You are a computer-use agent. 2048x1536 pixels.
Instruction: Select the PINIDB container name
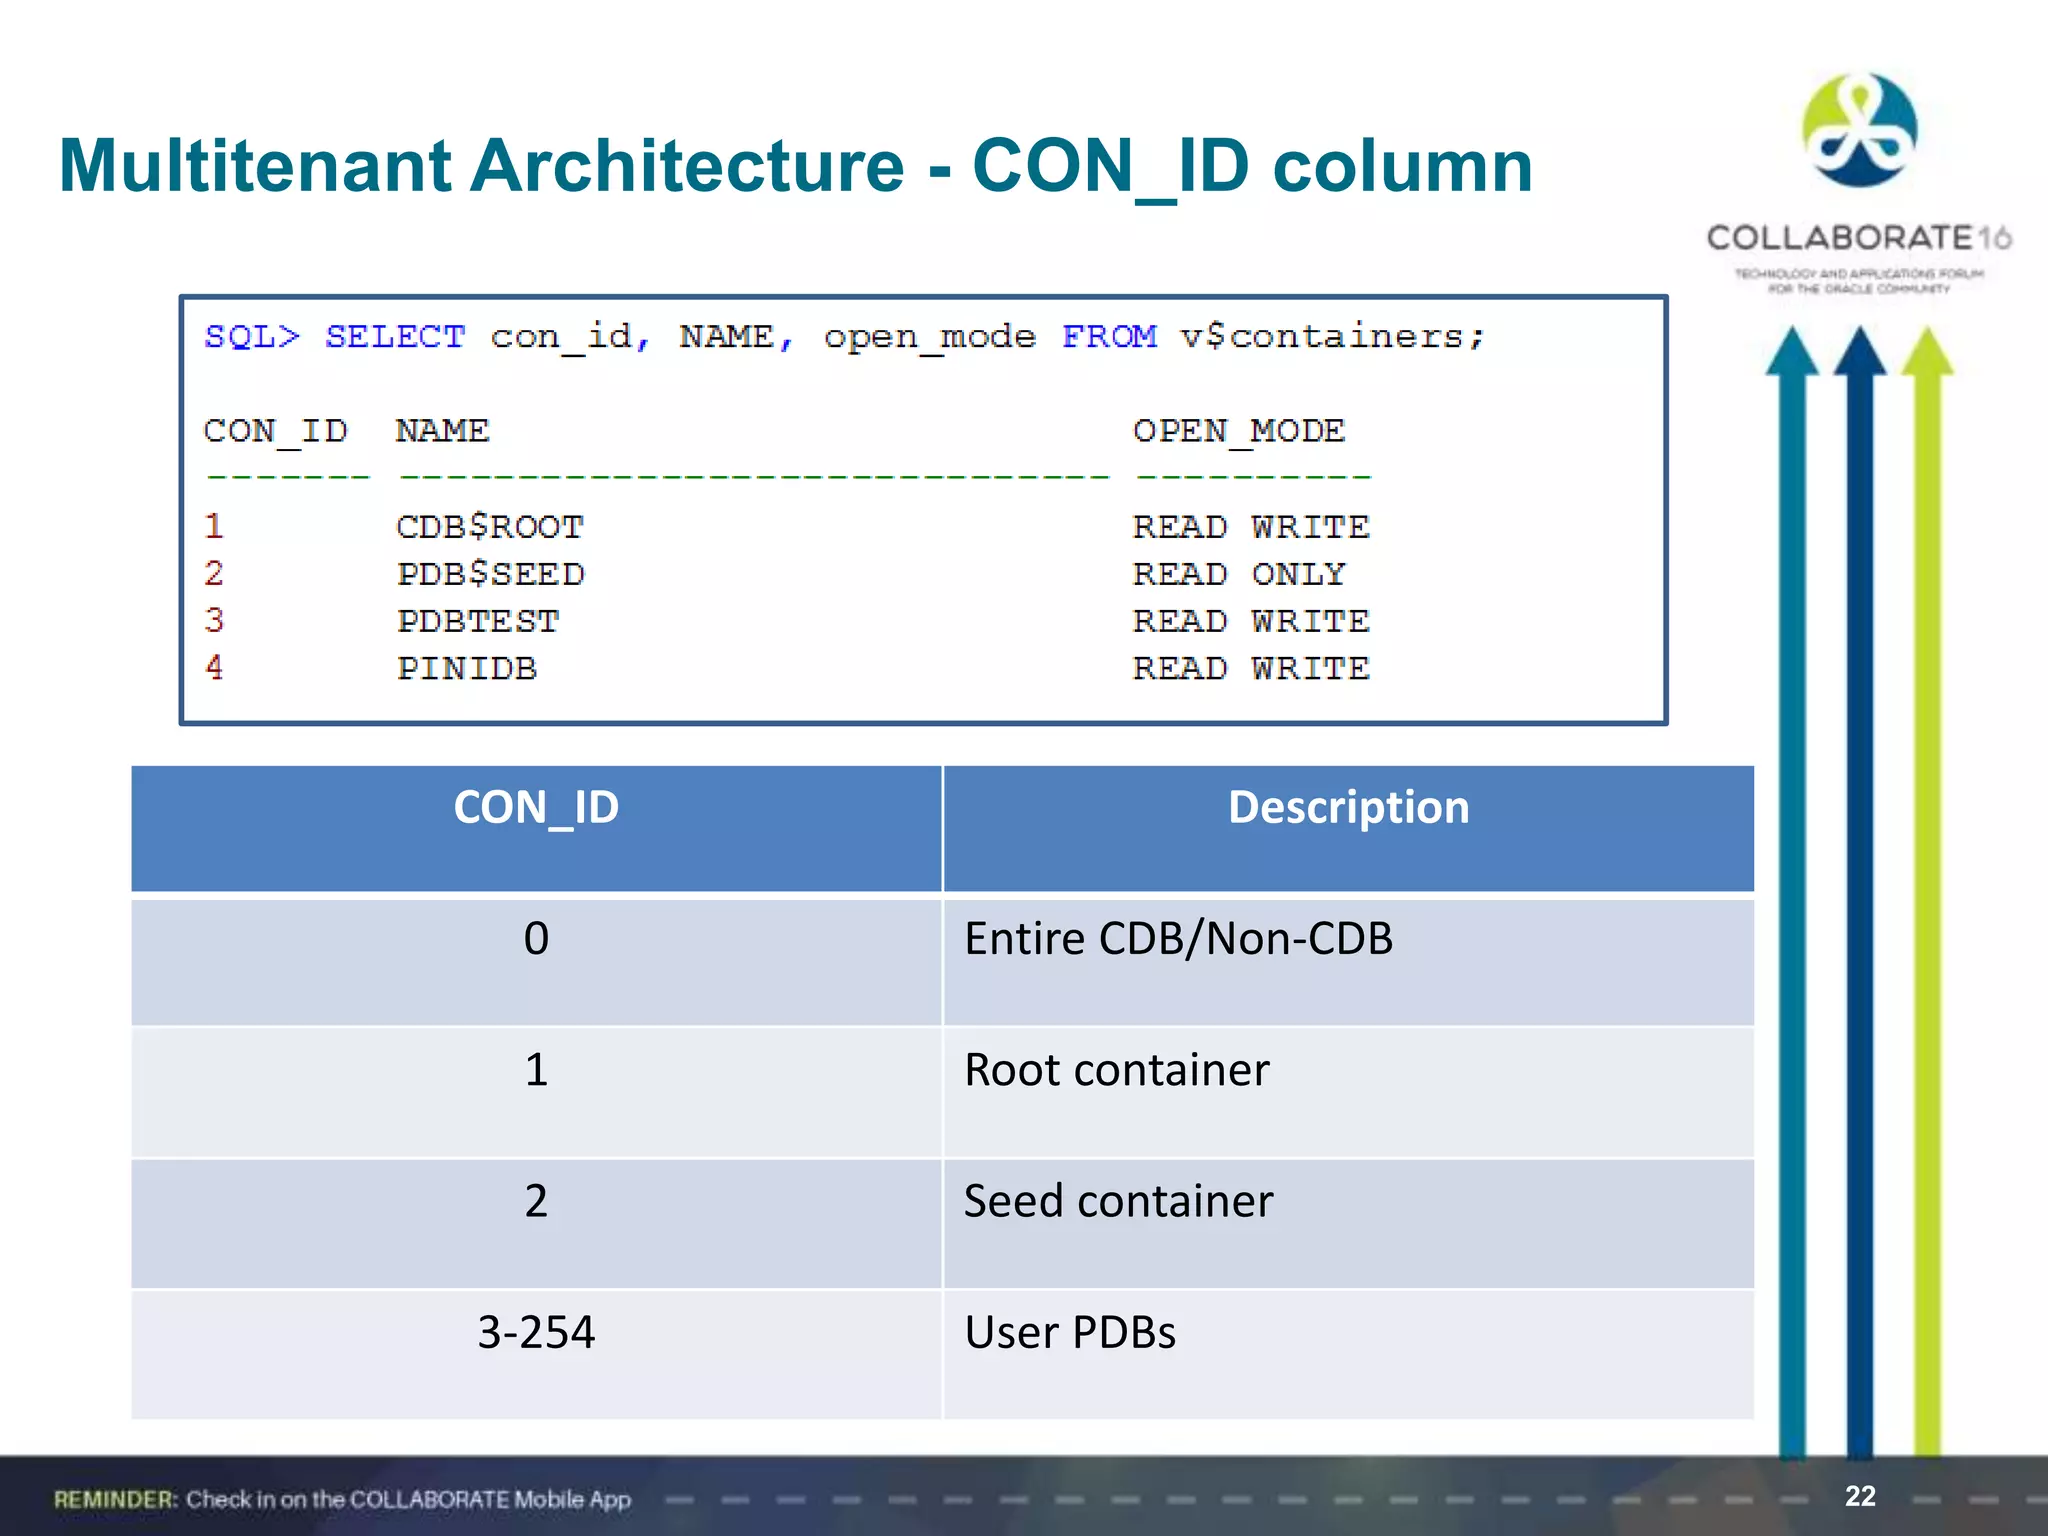(467, 668)
